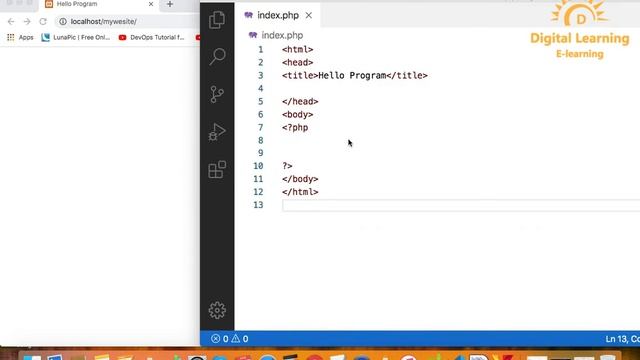This screenshot has height=360, width=640.
Task: Open the DevOps Tutorial bookmark
Action: 151,38
